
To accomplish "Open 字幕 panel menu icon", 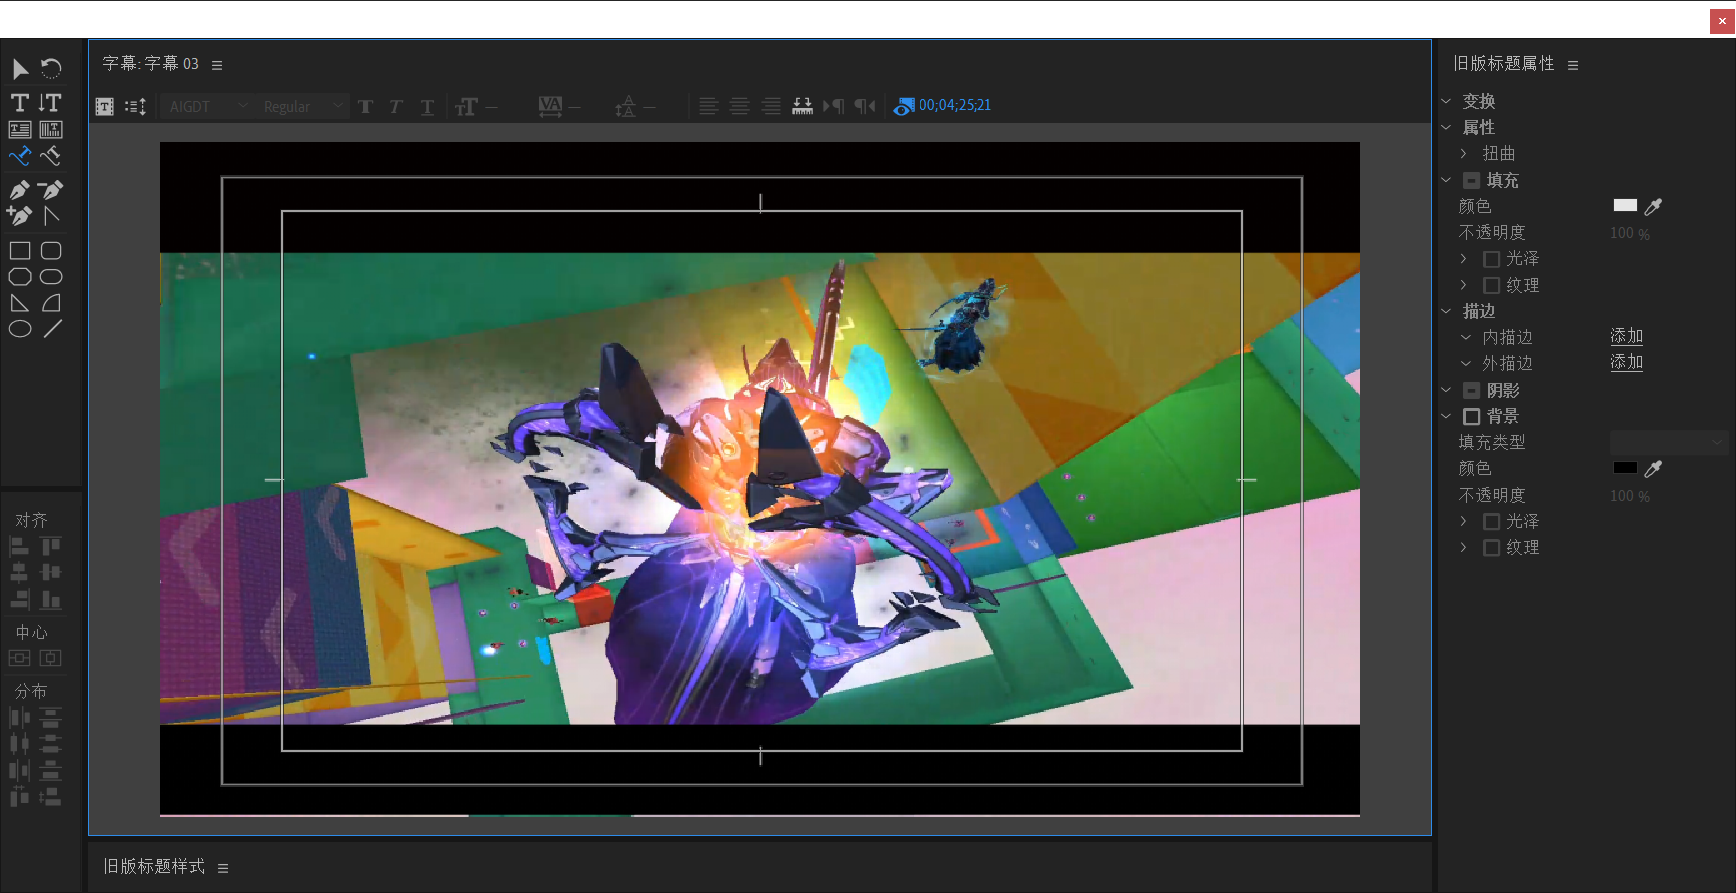I will (217, 65).
